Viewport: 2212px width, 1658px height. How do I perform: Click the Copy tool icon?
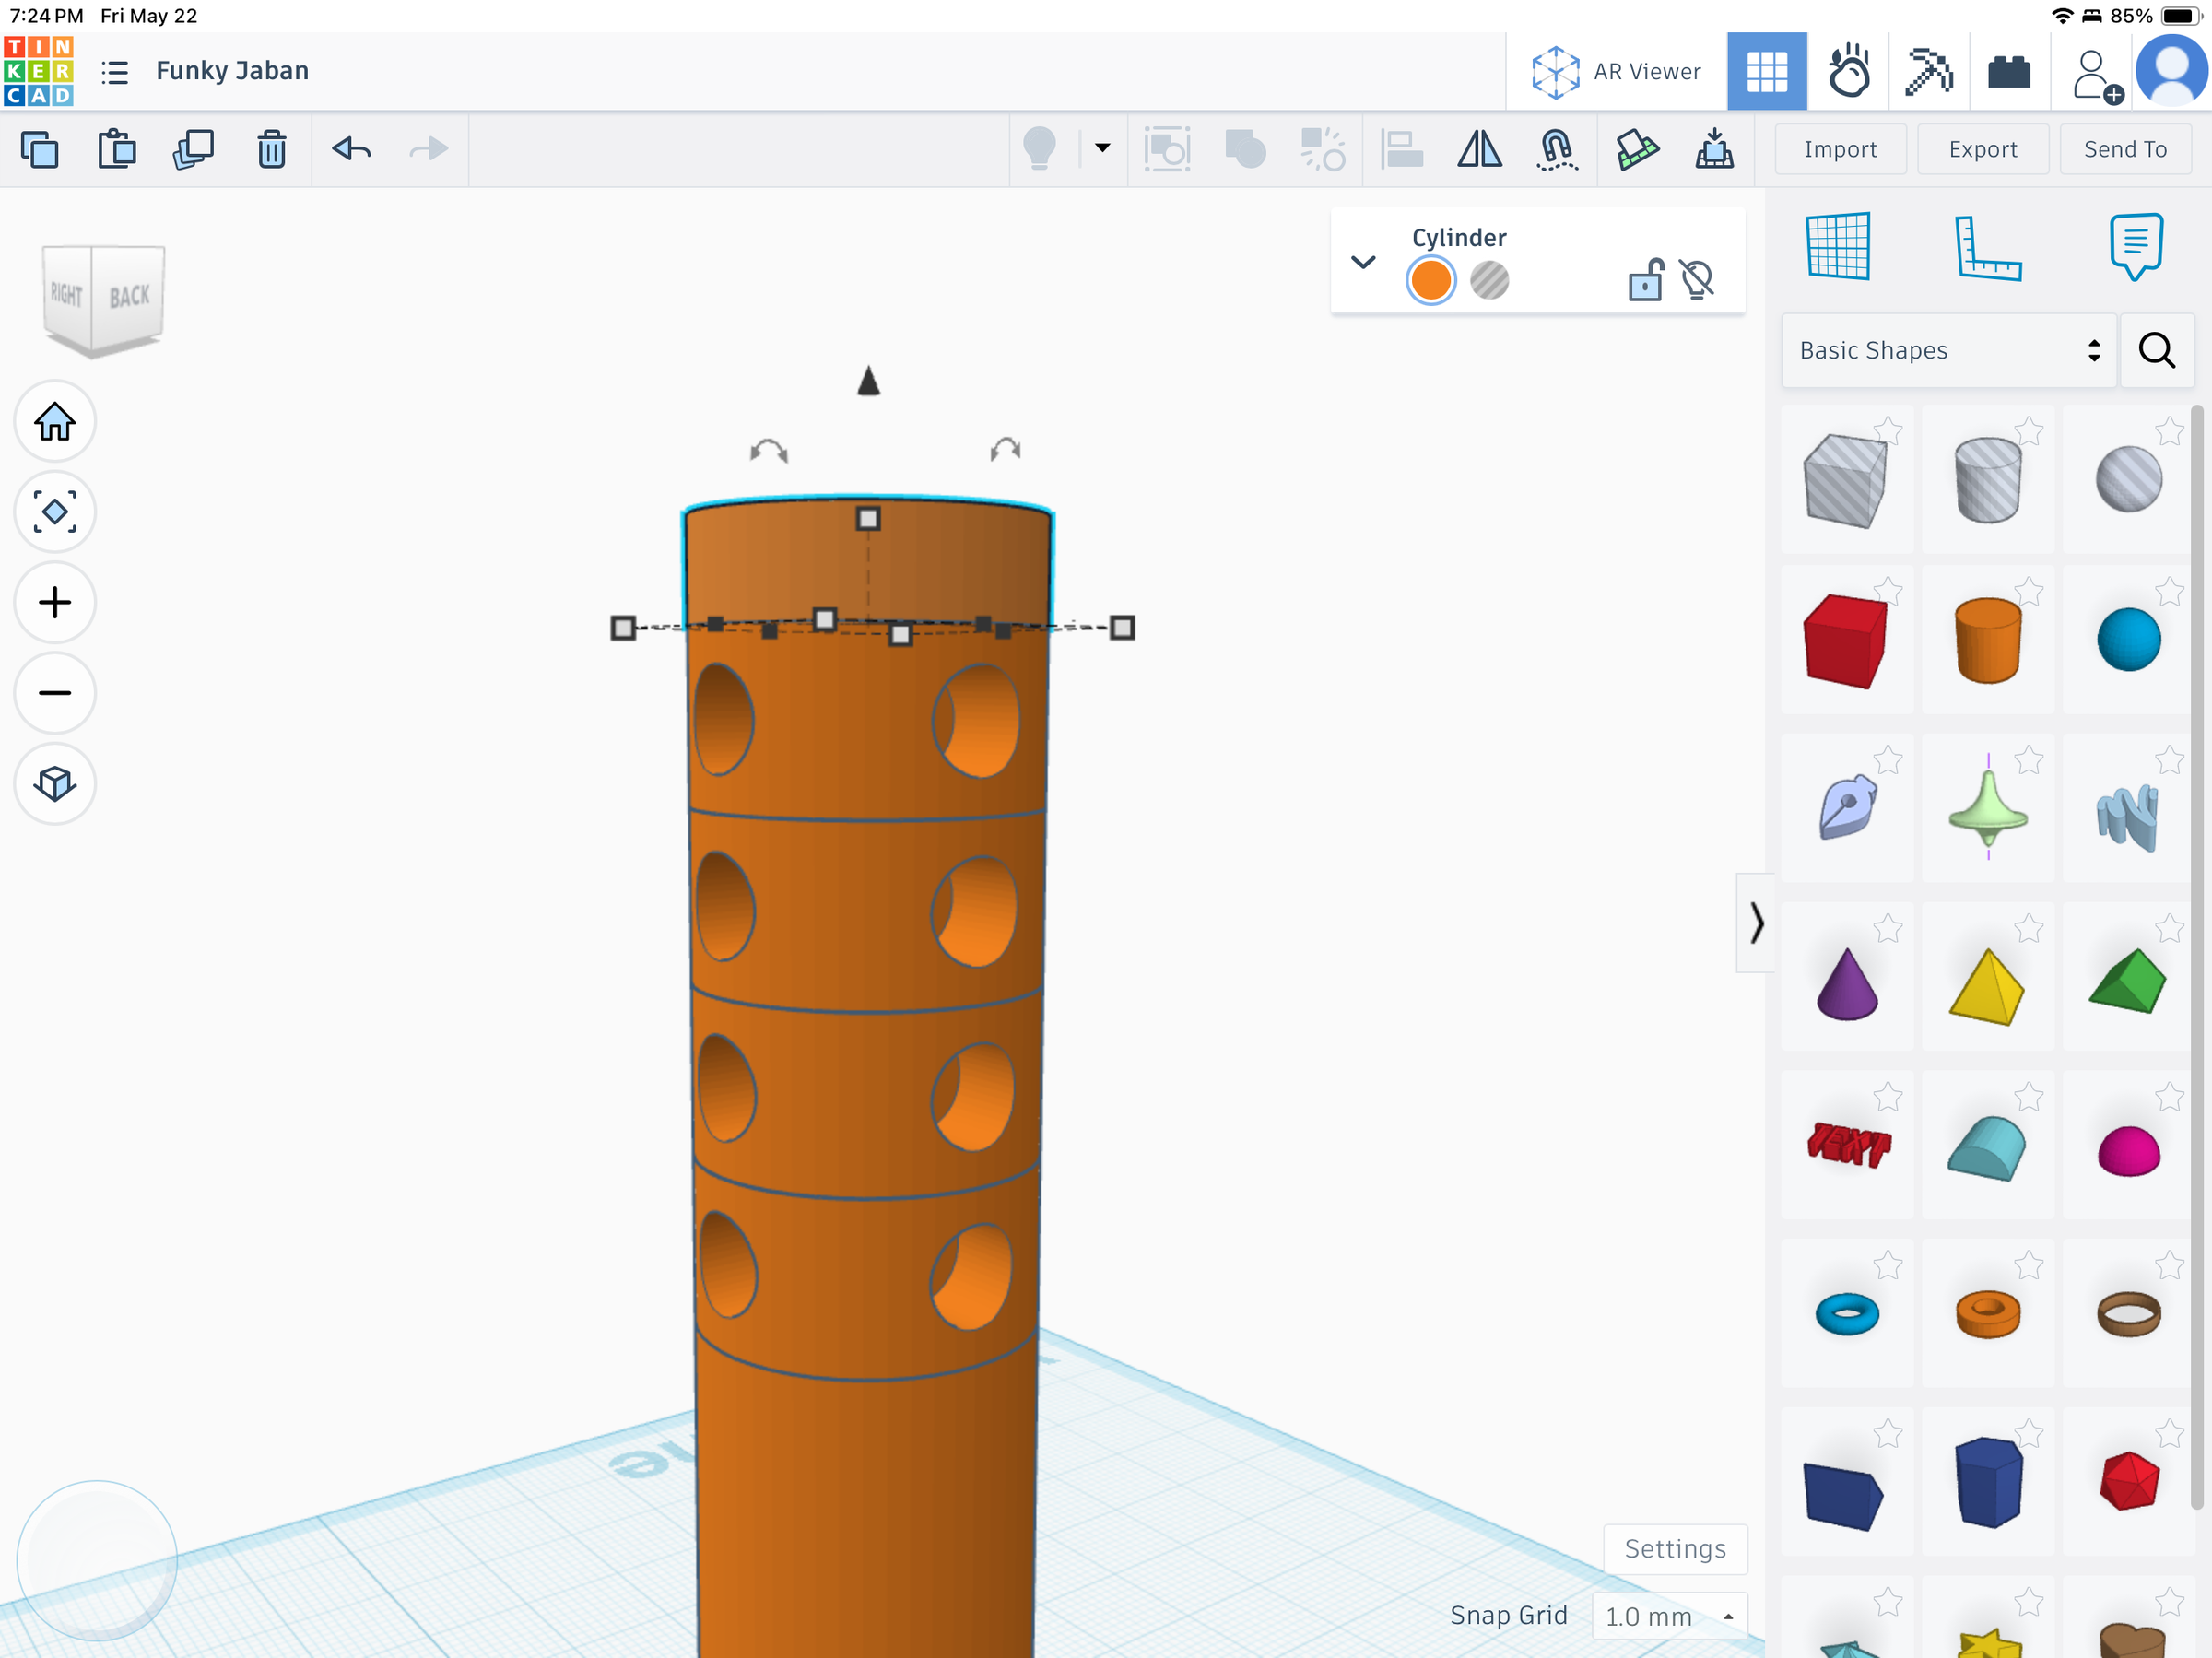pyautogui.click(x=39, y=149)
